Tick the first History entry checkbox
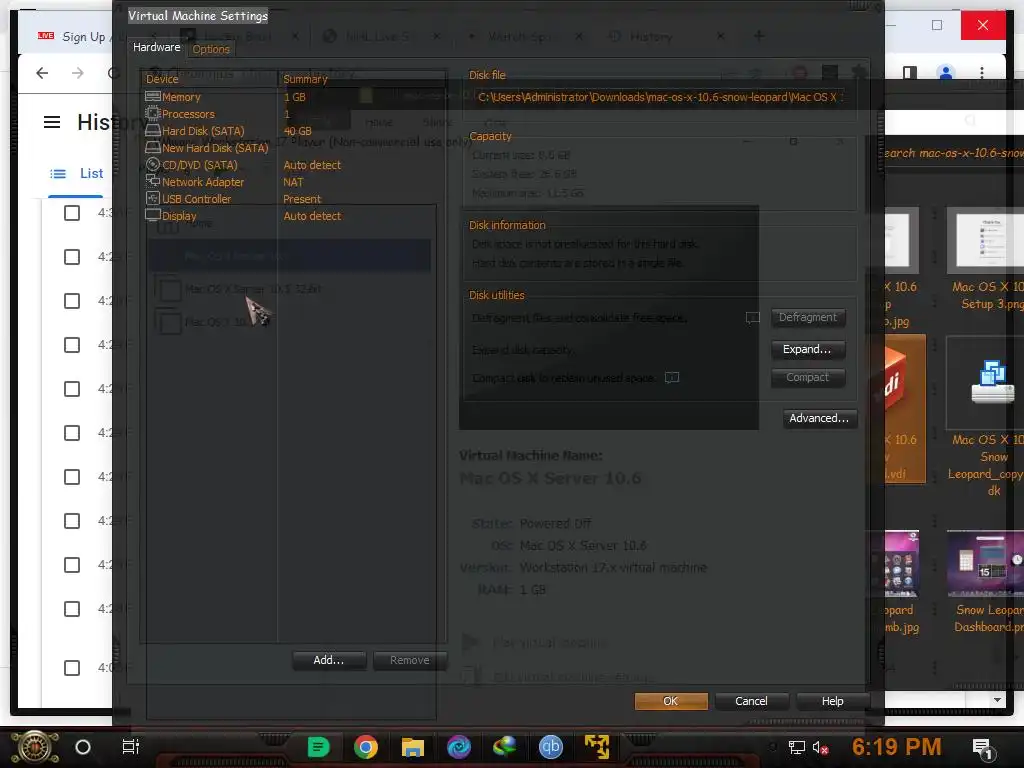Screen dimensions: 1024x768 pyautogui.click(x=72, y=213)
